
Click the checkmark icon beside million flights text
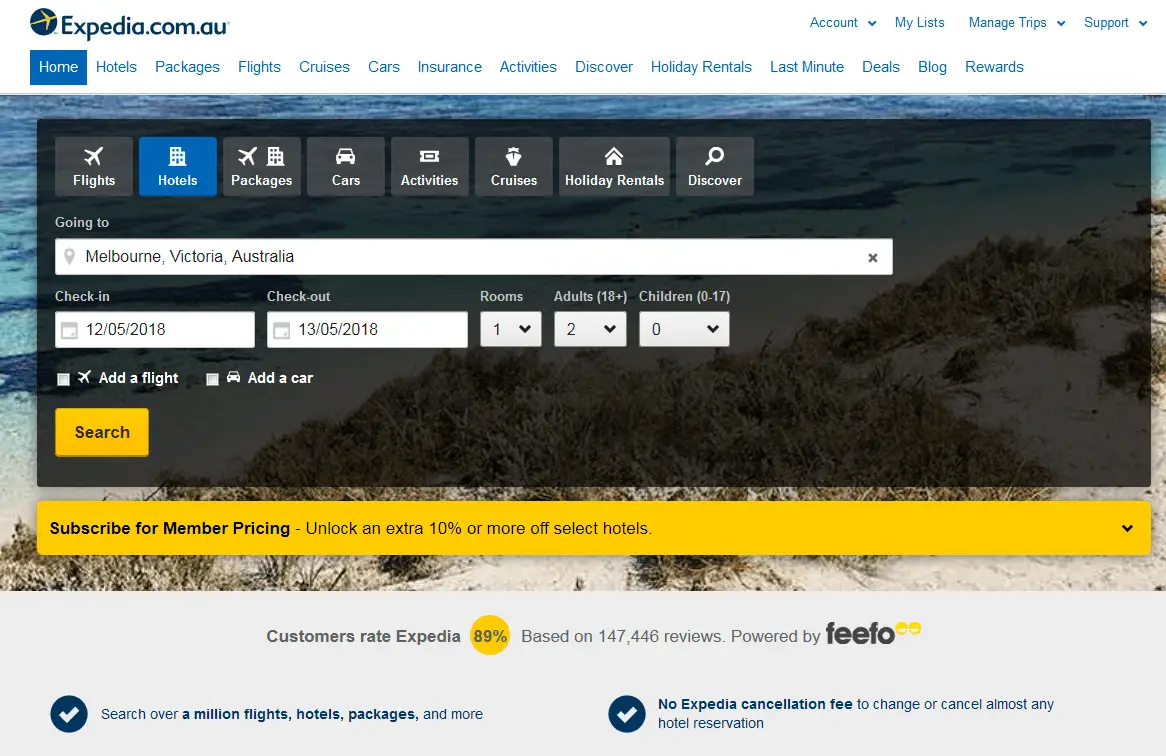tap(69, 714)
